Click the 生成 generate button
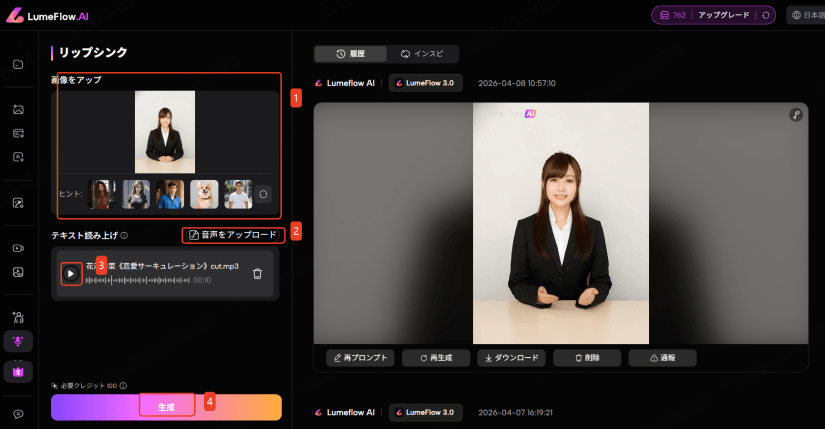This screenshot has height=429, width=825. click(166, 407)
